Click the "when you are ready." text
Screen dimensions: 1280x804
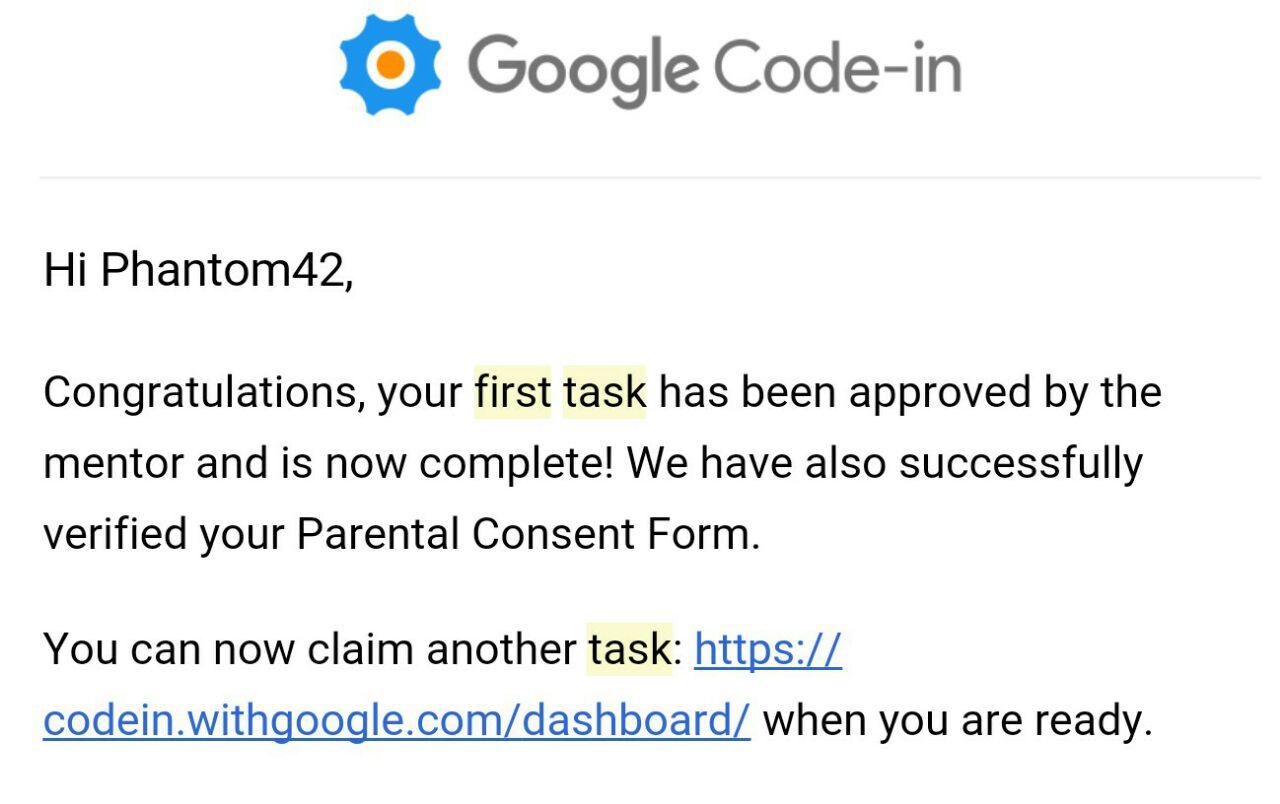958,722
